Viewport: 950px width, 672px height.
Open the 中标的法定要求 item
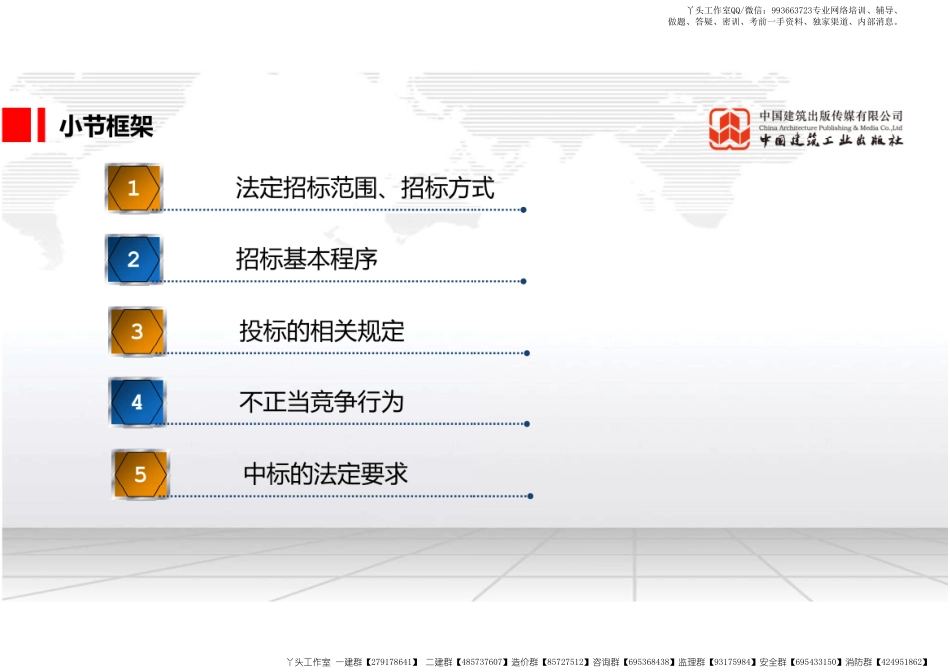click(x=326, y=474)
